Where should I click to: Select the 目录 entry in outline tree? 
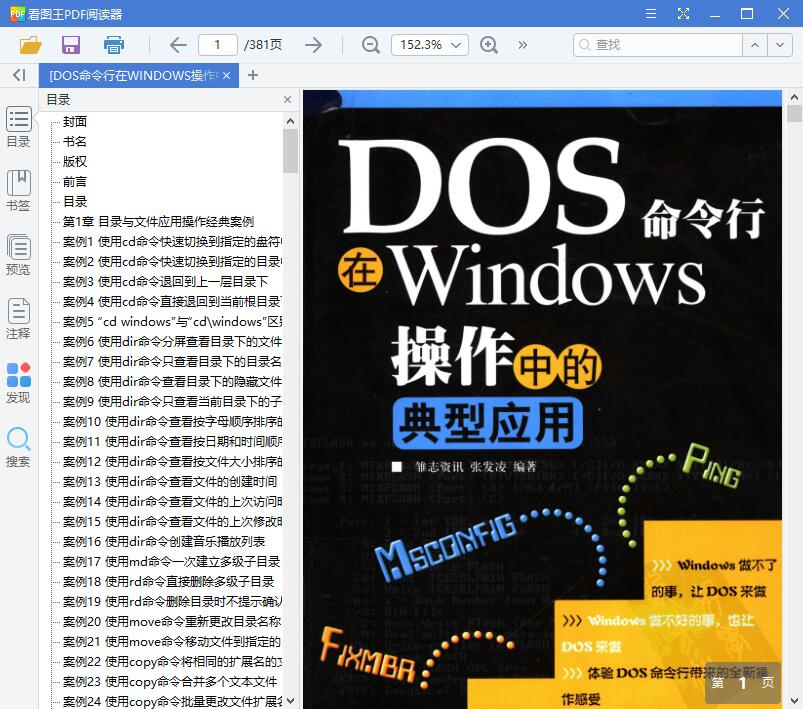(x=75, y=201)
